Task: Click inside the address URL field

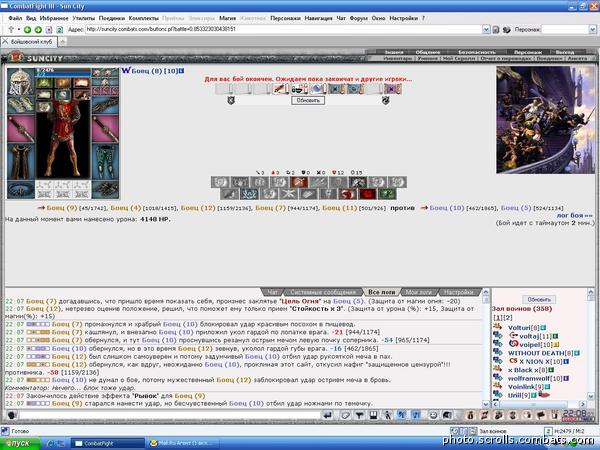Action: 283,29
